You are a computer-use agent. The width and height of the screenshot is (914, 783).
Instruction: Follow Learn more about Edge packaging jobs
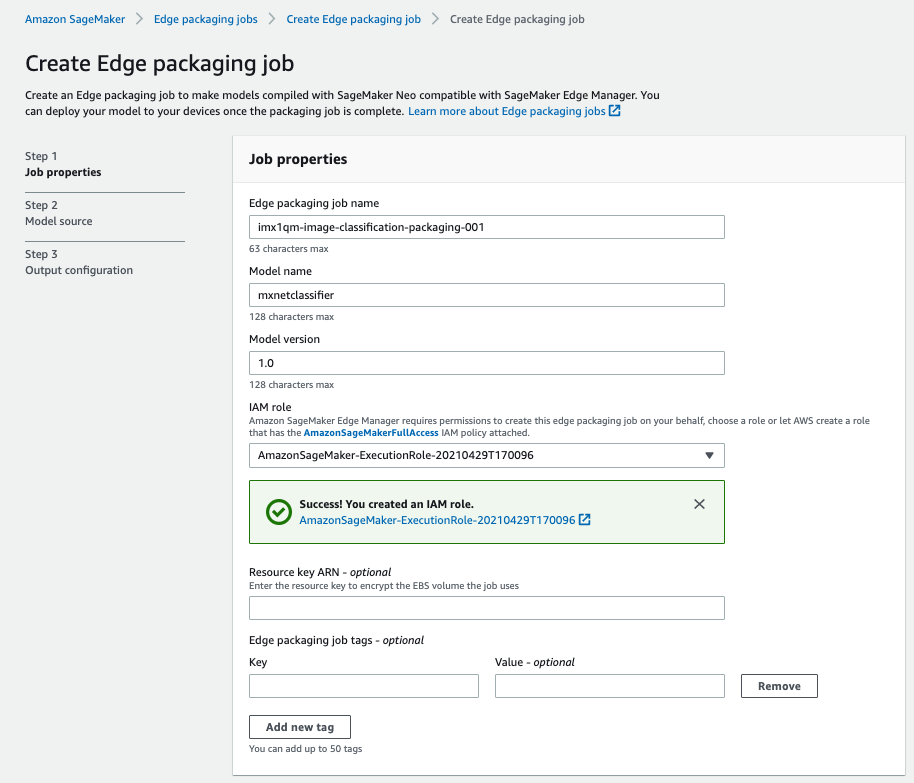(507, 111)
